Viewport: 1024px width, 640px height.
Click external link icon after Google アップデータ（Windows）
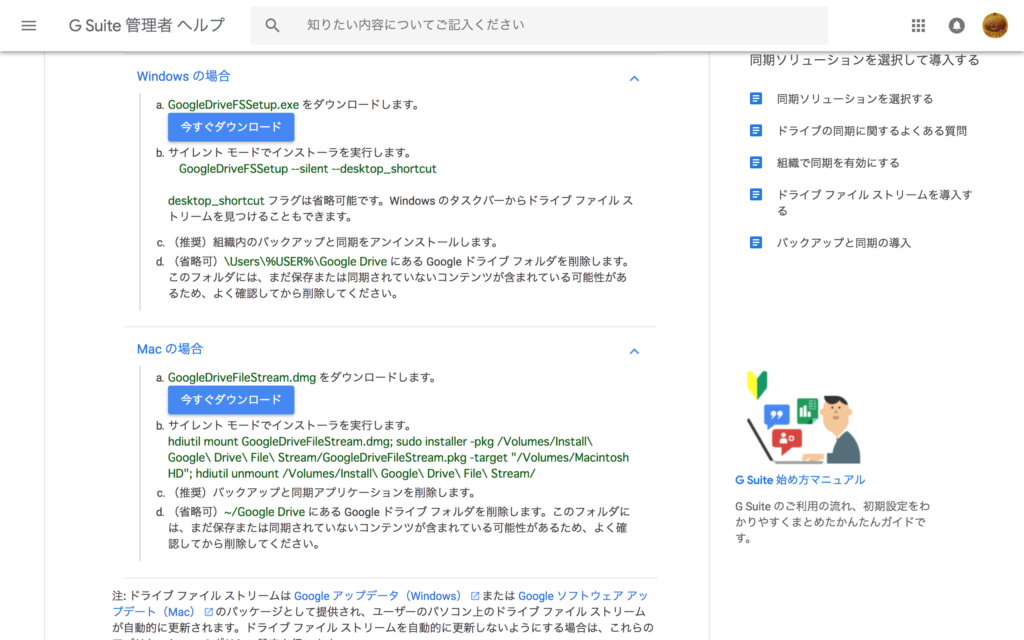point(475,596)
